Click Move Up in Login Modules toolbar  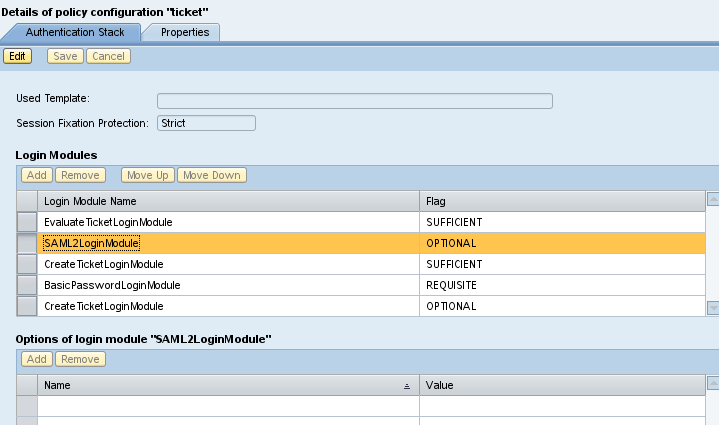(147, 175)
